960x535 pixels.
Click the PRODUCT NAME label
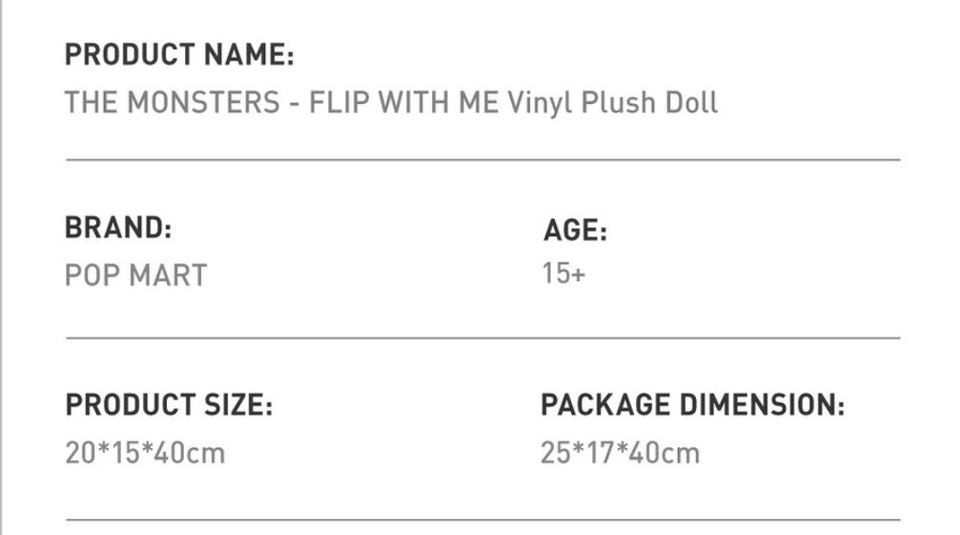[179, 55]
